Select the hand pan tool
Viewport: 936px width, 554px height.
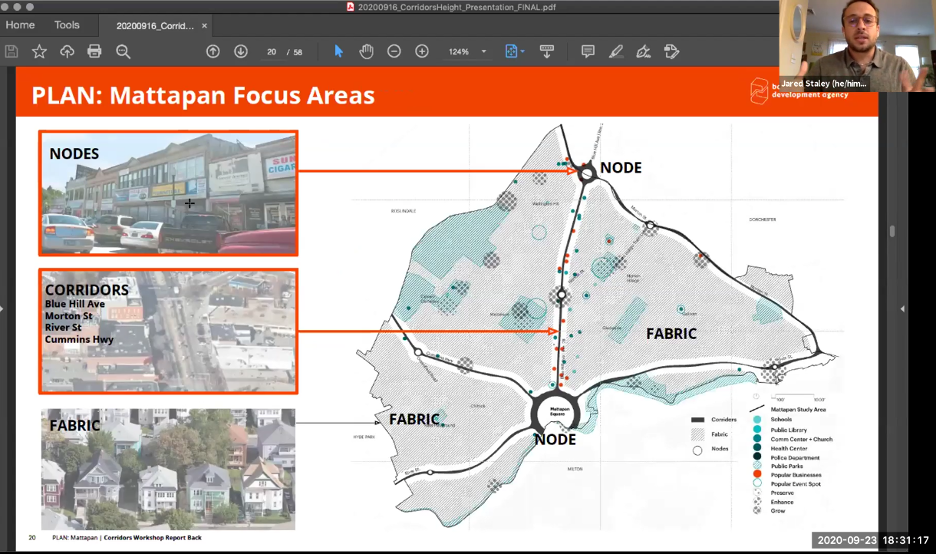coord(366,51)
